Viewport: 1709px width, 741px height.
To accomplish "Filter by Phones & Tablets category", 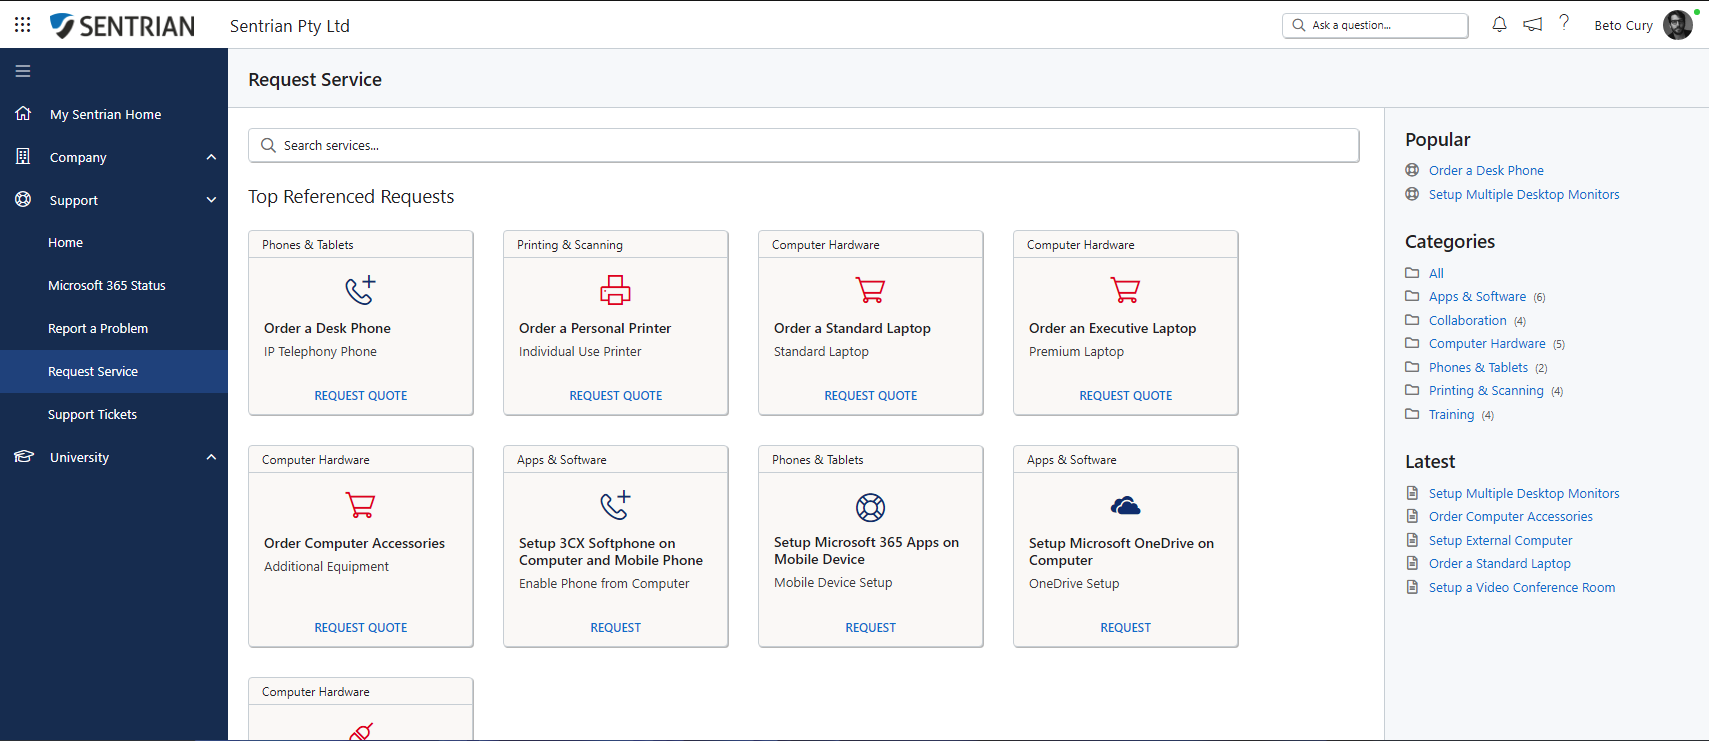I will pyautogui.click(x=1478, y=367).
